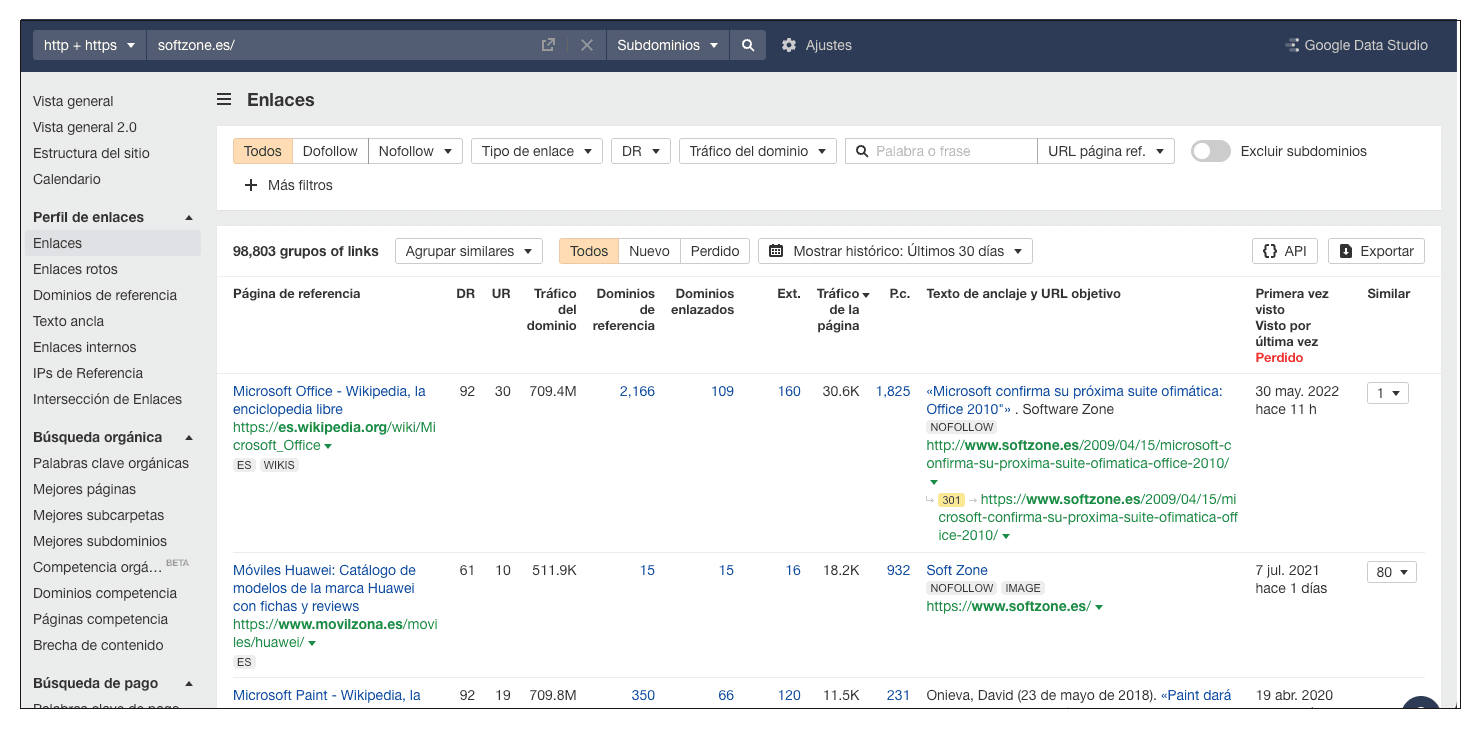The image size is (1476, 733).
Task: Click the Exportar button
Action: point(1376,251)
